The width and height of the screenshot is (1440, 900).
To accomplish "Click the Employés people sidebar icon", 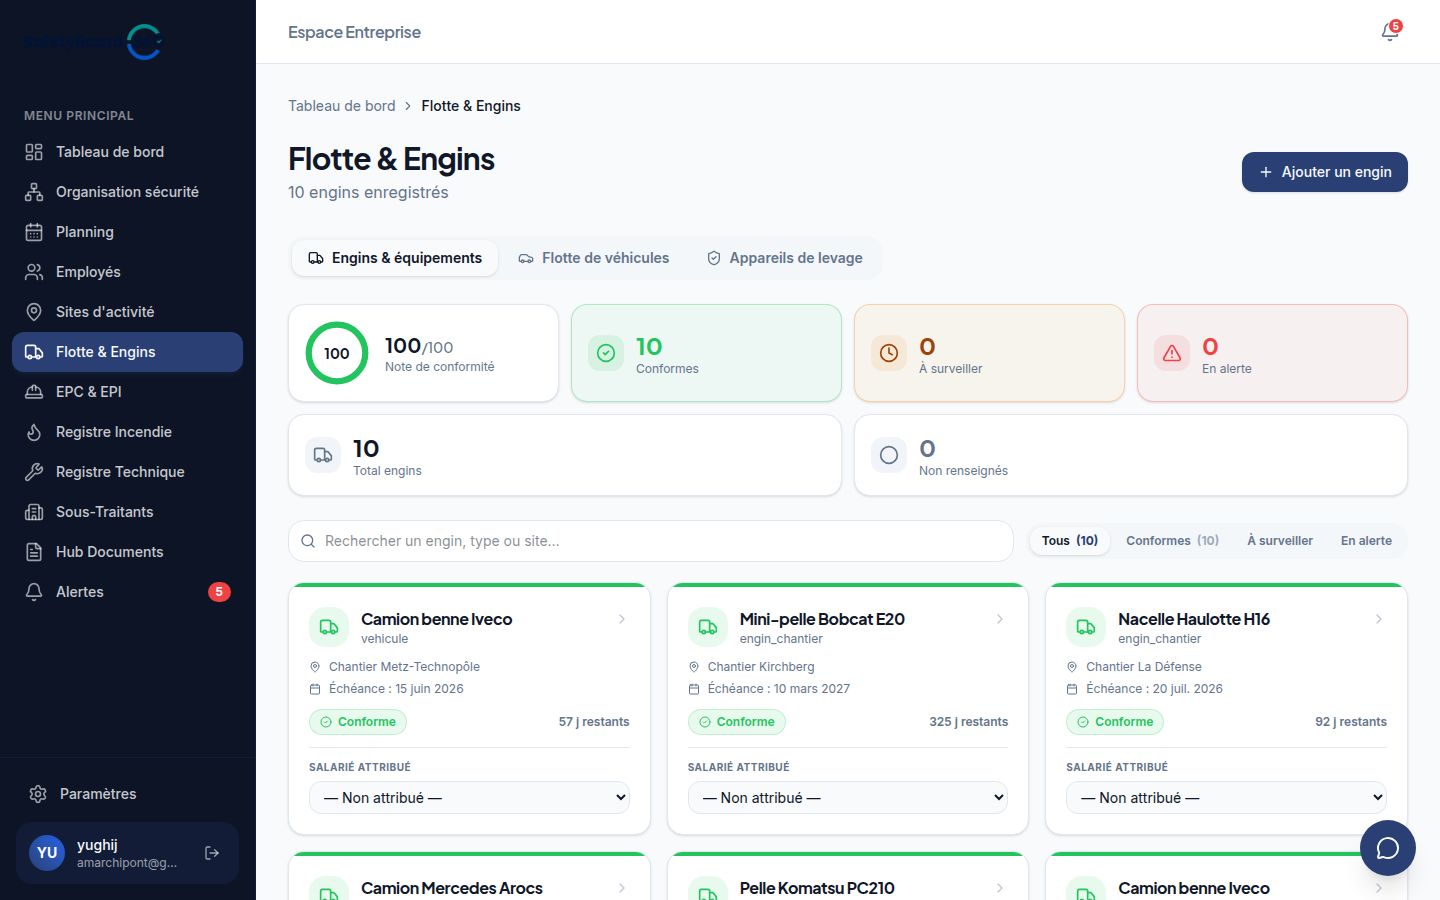I will (x=34, y=272).
